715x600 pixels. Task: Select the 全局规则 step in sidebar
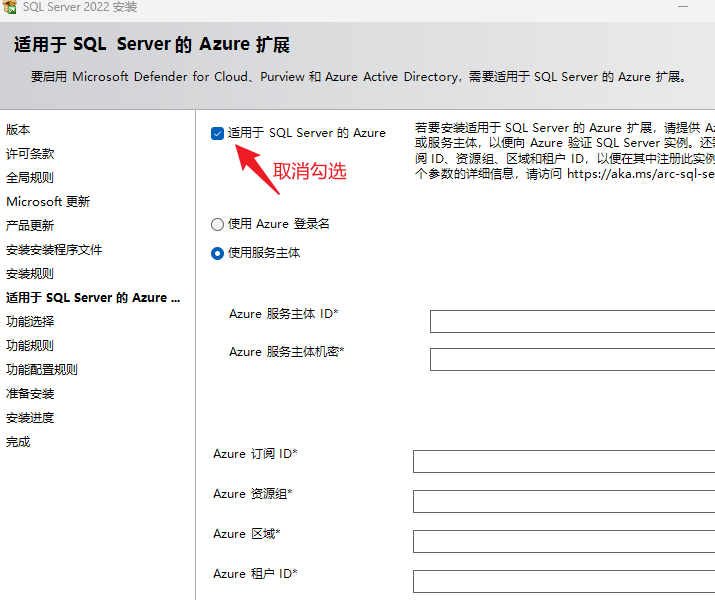(x=30, y=177)
